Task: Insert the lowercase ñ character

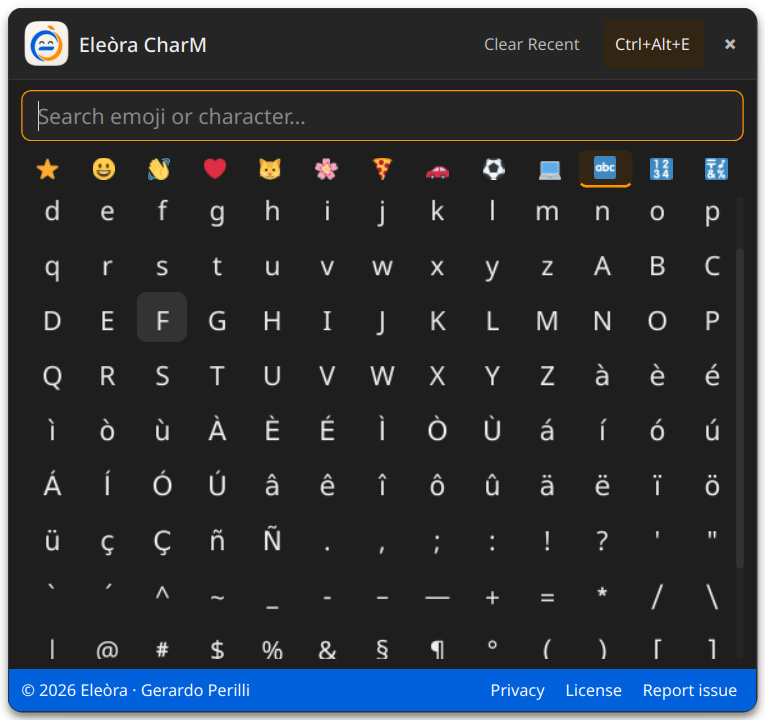Action: (217, 541)
